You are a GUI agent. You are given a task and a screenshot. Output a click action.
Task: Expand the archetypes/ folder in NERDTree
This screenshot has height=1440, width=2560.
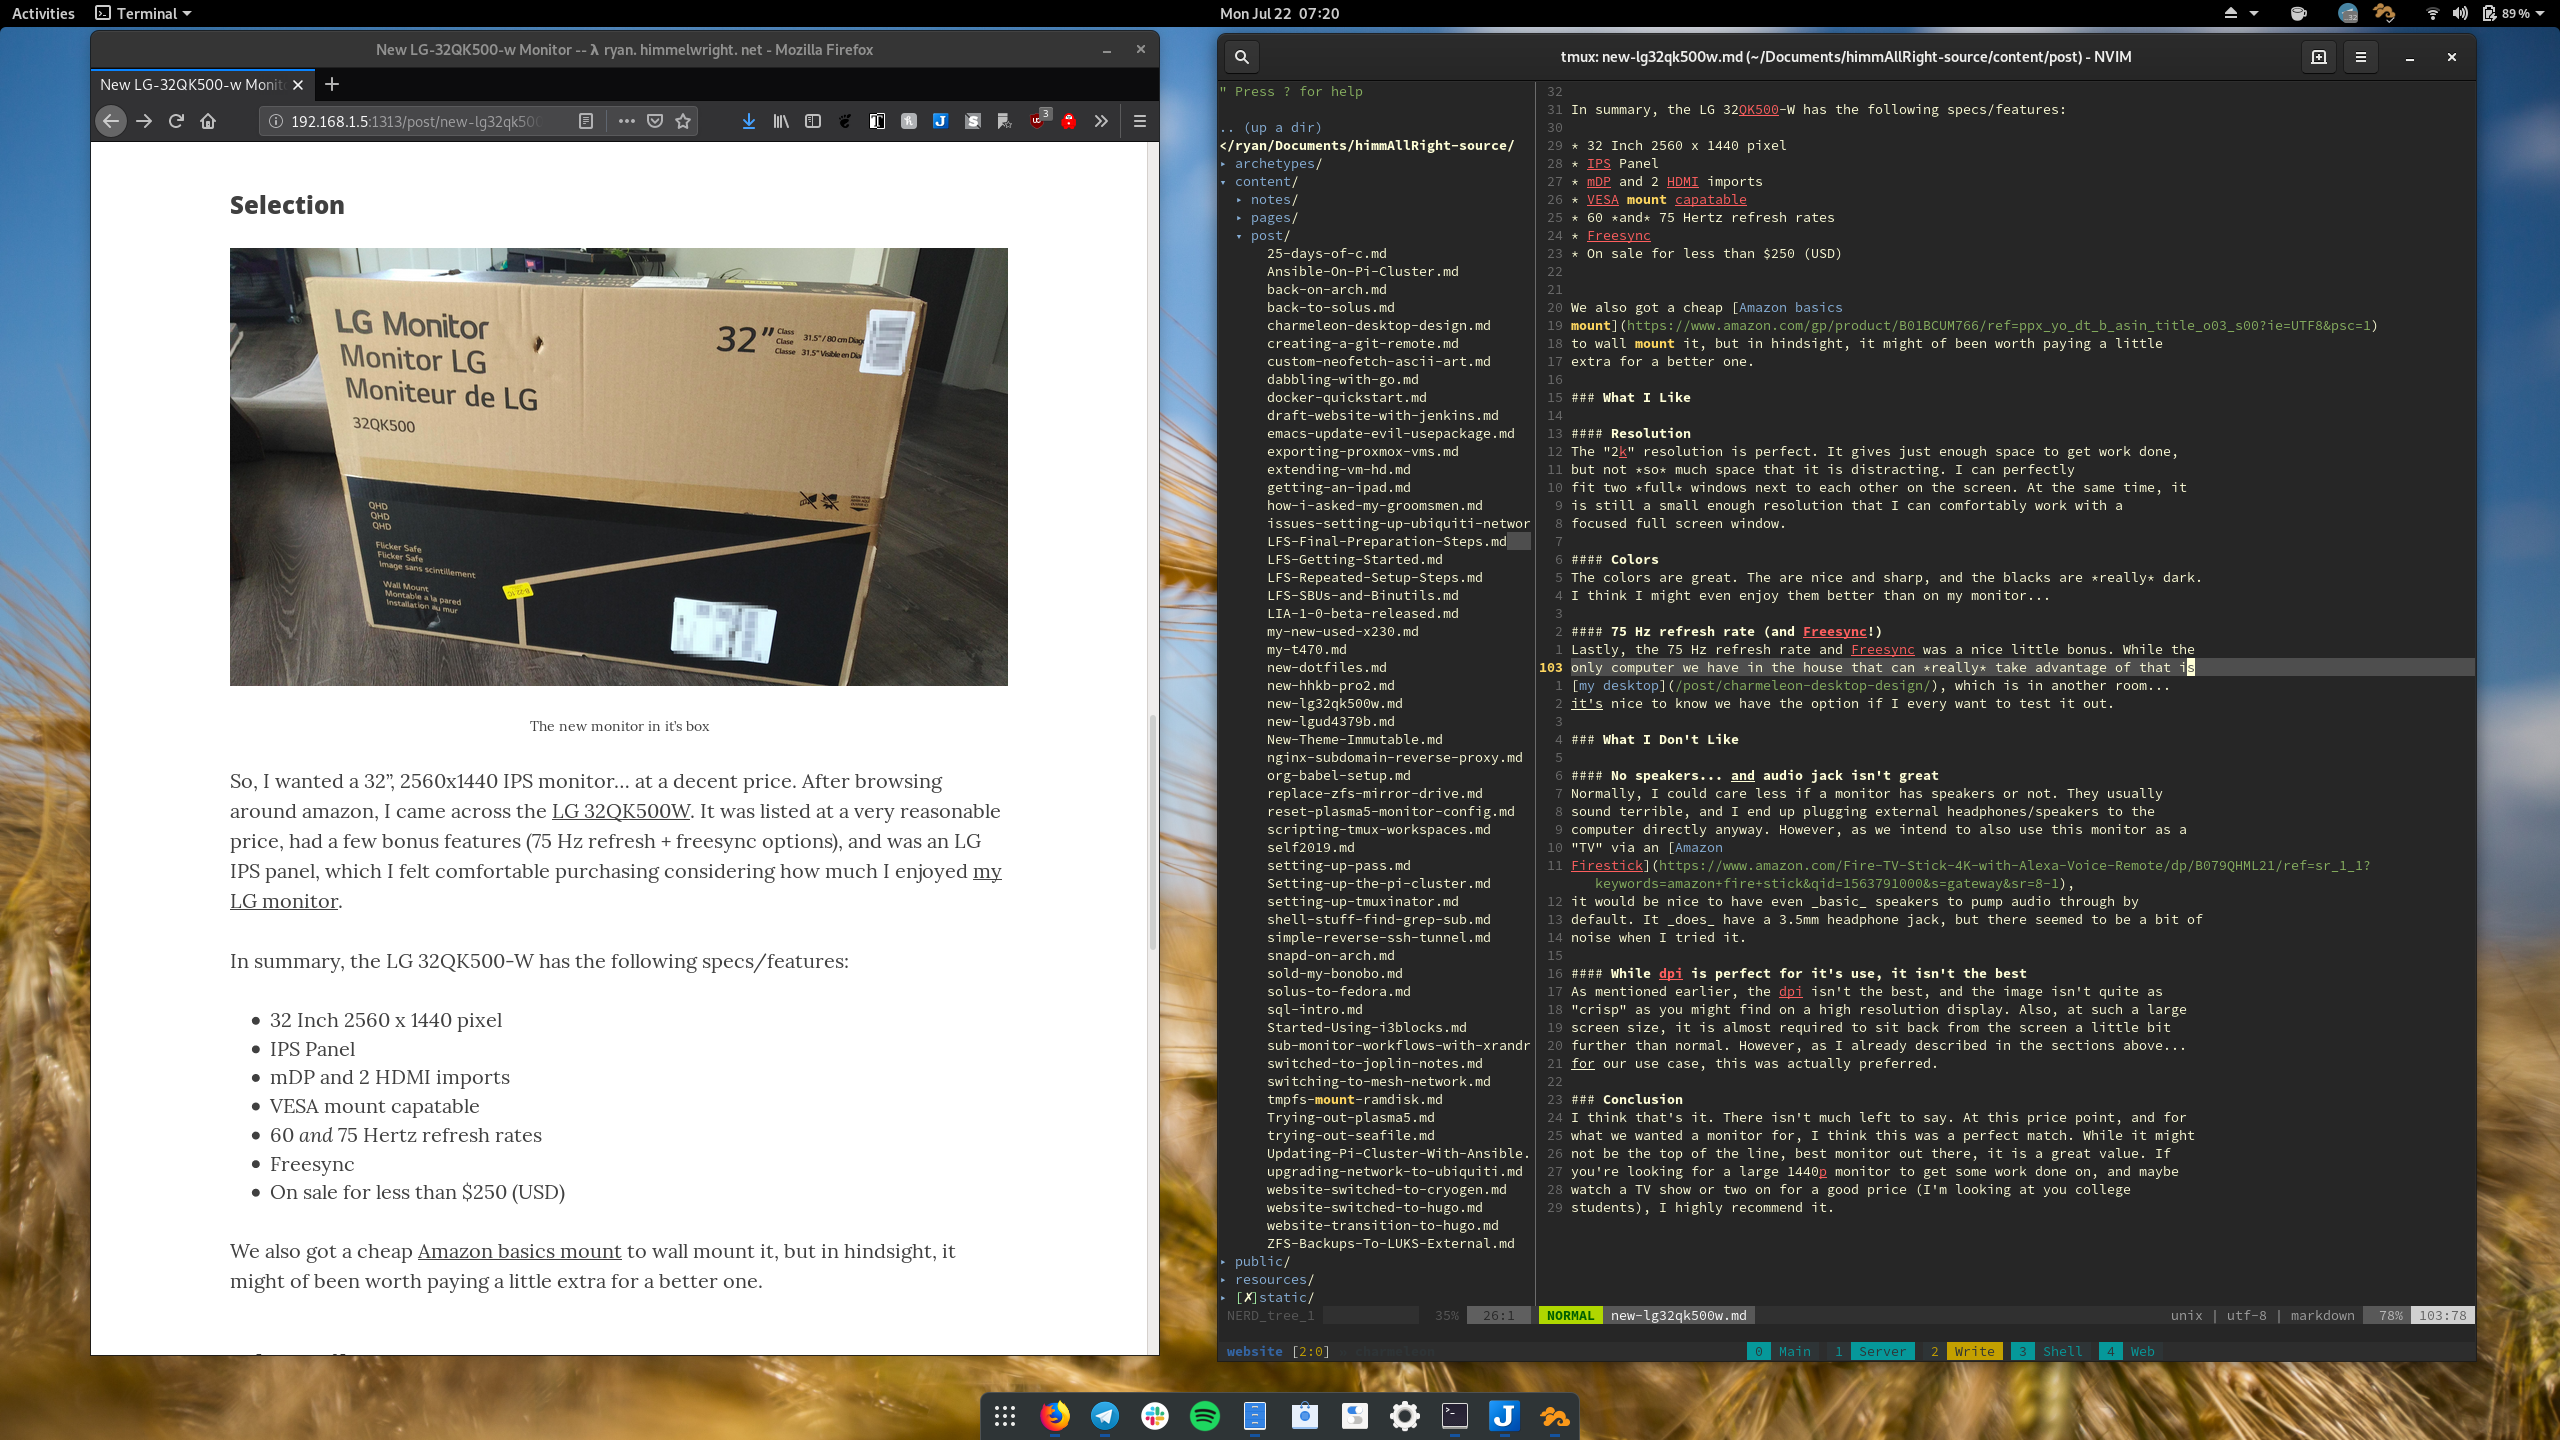point(1277,163)
